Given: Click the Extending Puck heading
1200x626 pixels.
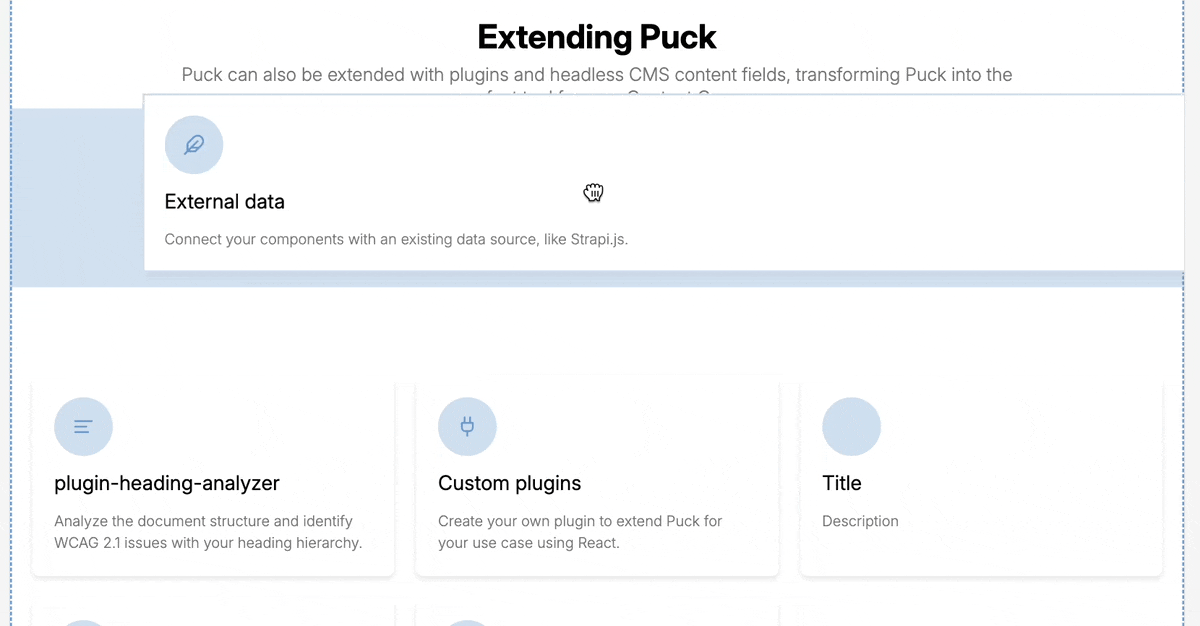Looking at the screenshot, I should coord(597,36).
